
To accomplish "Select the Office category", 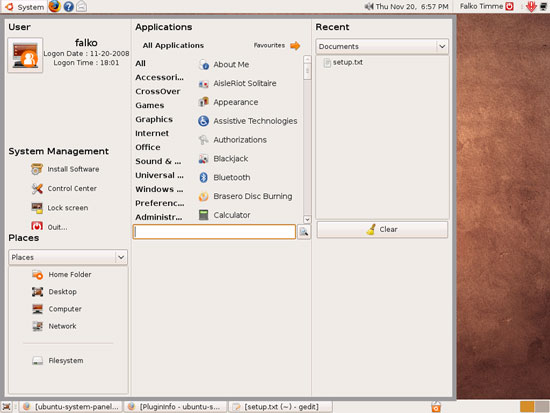I will click(x=148, y=147).
